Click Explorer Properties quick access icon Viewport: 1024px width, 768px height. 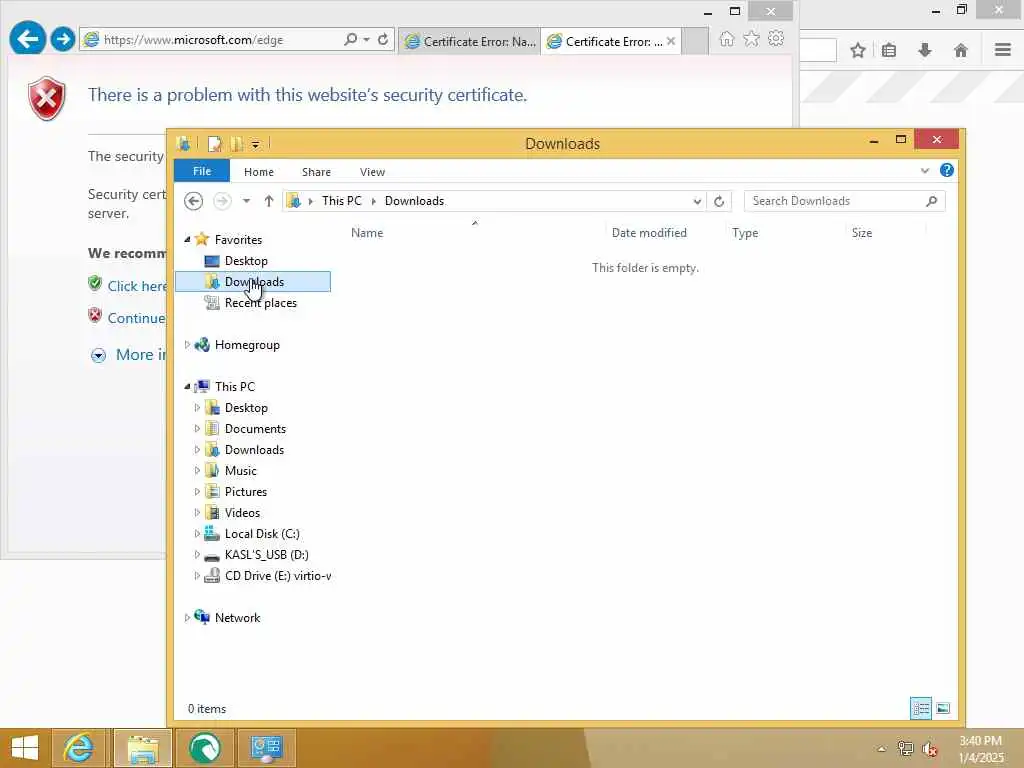(x=214, y=144)
